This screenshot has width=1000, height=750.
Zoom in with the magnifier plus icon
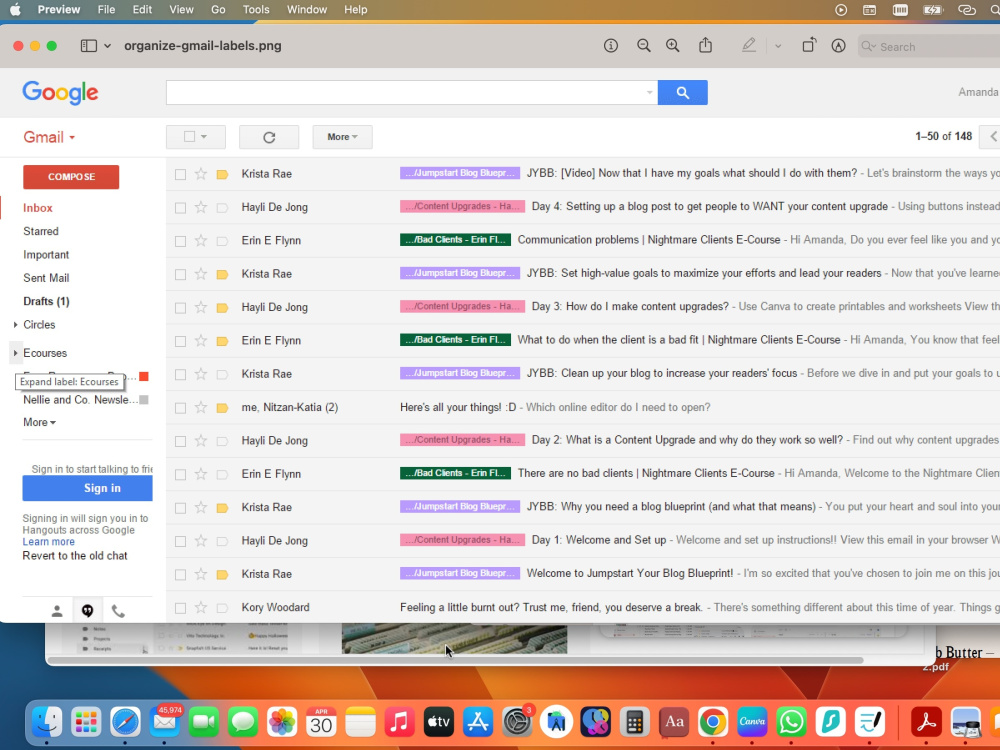[x=672, y=45]
